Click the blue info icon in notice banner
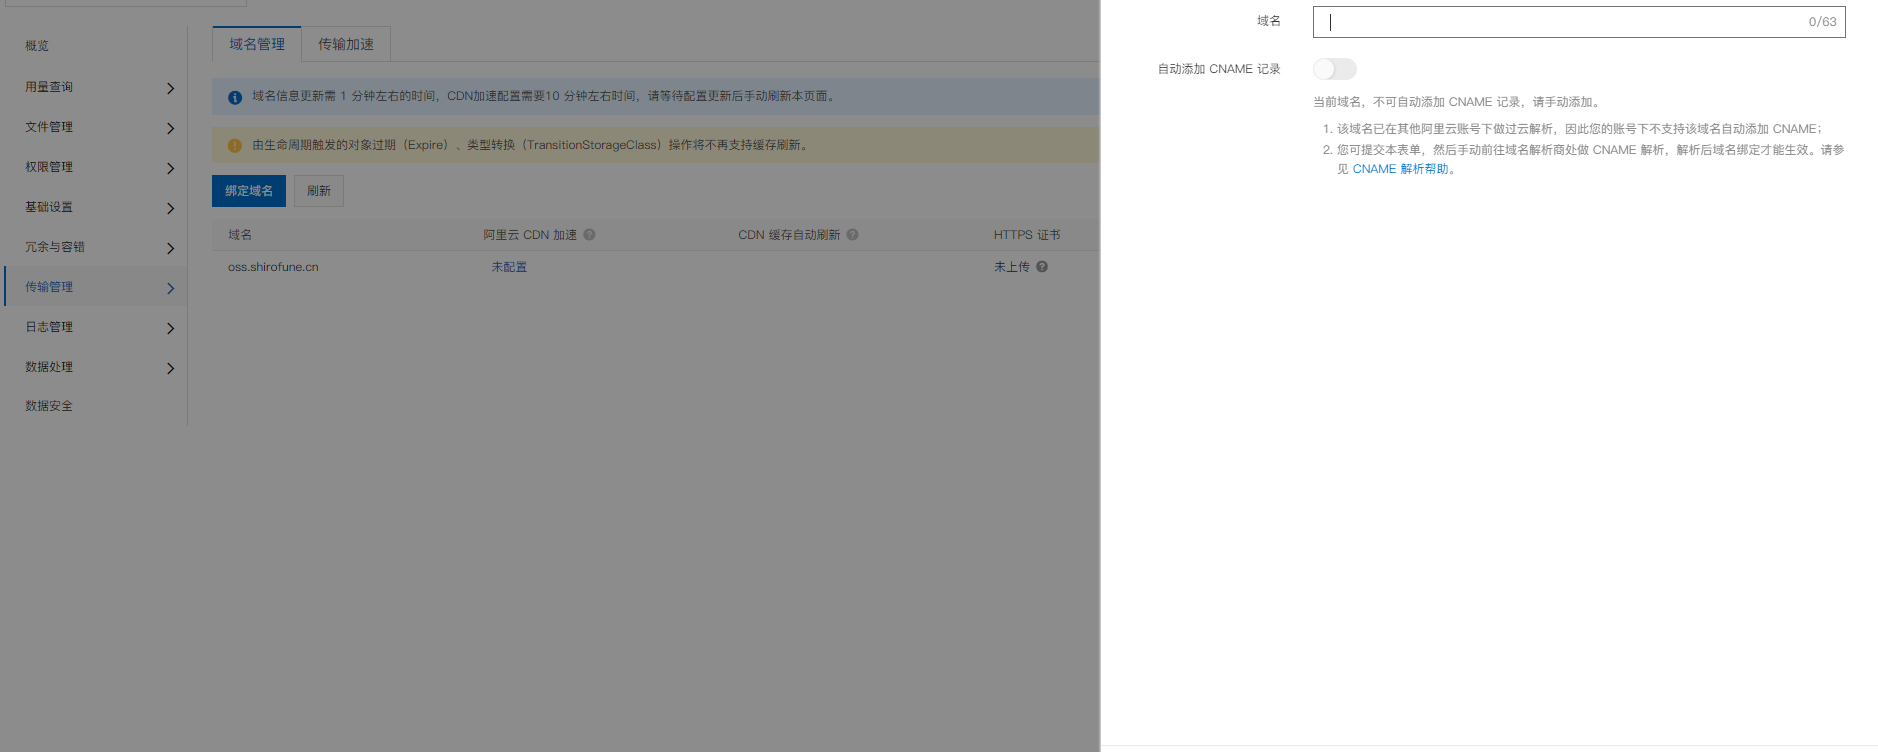The height and width of the screenshot is (752, 1878). point(235,97)
